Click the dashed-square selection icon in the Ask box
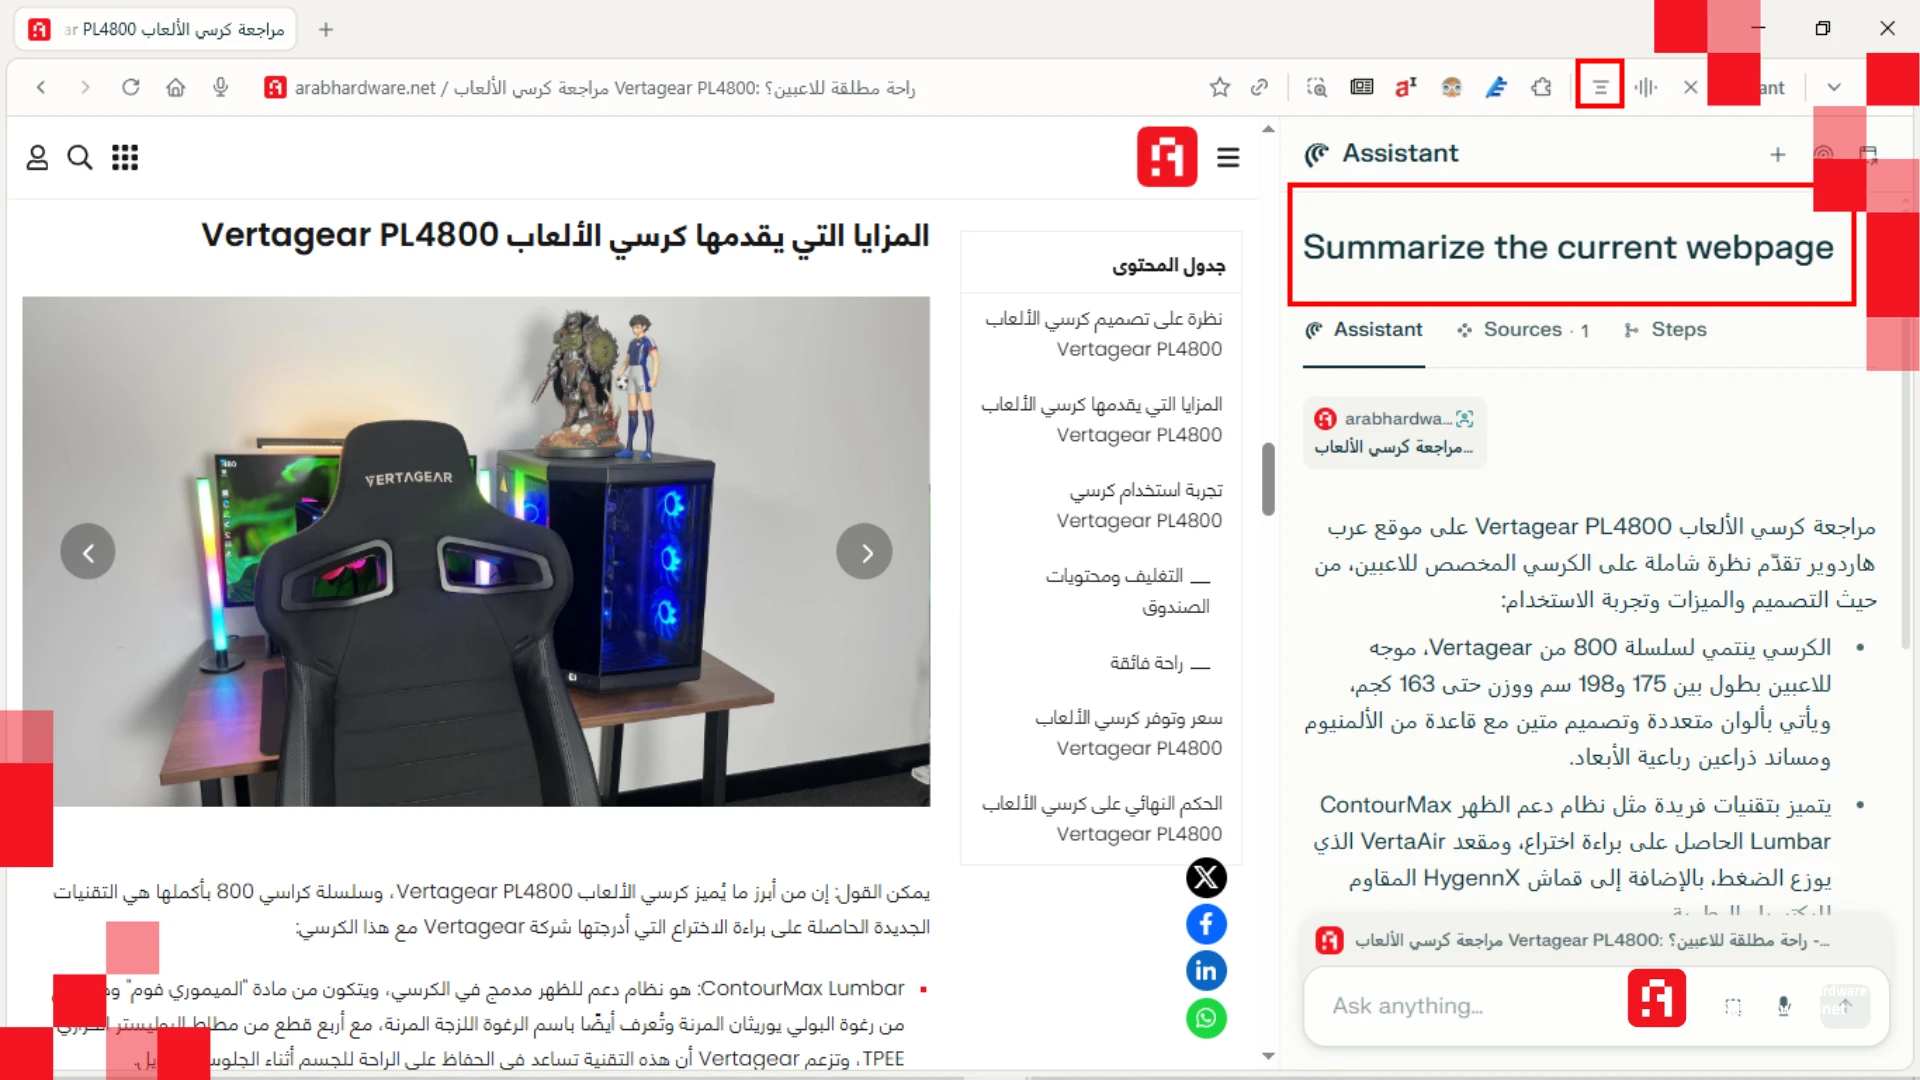The image size is (1920, 1080). [1733, 1007]
